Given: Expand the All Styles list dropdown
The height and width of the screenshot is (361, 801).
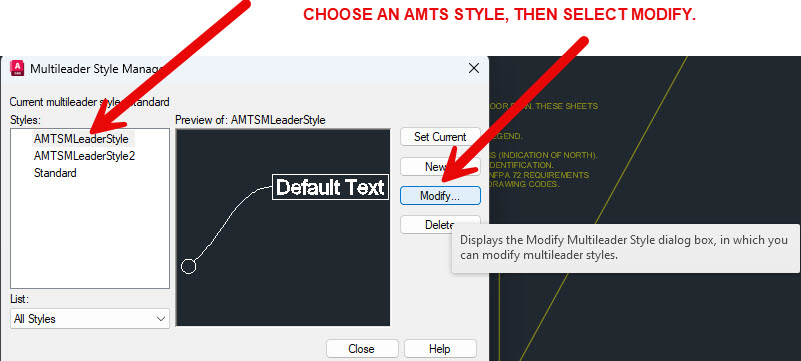Looking at the screenshot, I should point(90,319).
